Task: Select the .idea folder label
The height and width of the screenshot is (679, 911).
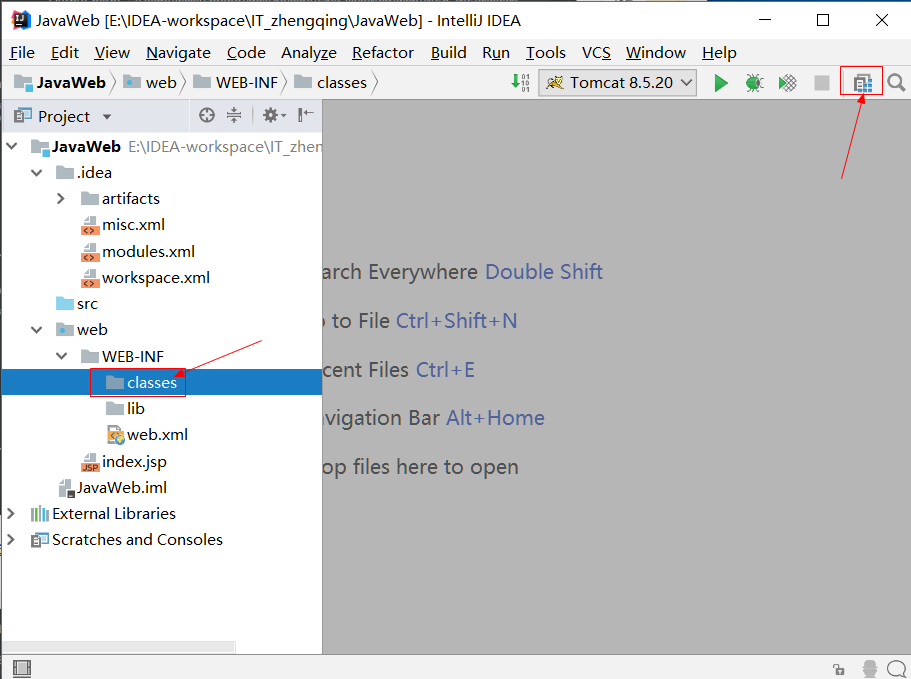Action: coord(94,173)
